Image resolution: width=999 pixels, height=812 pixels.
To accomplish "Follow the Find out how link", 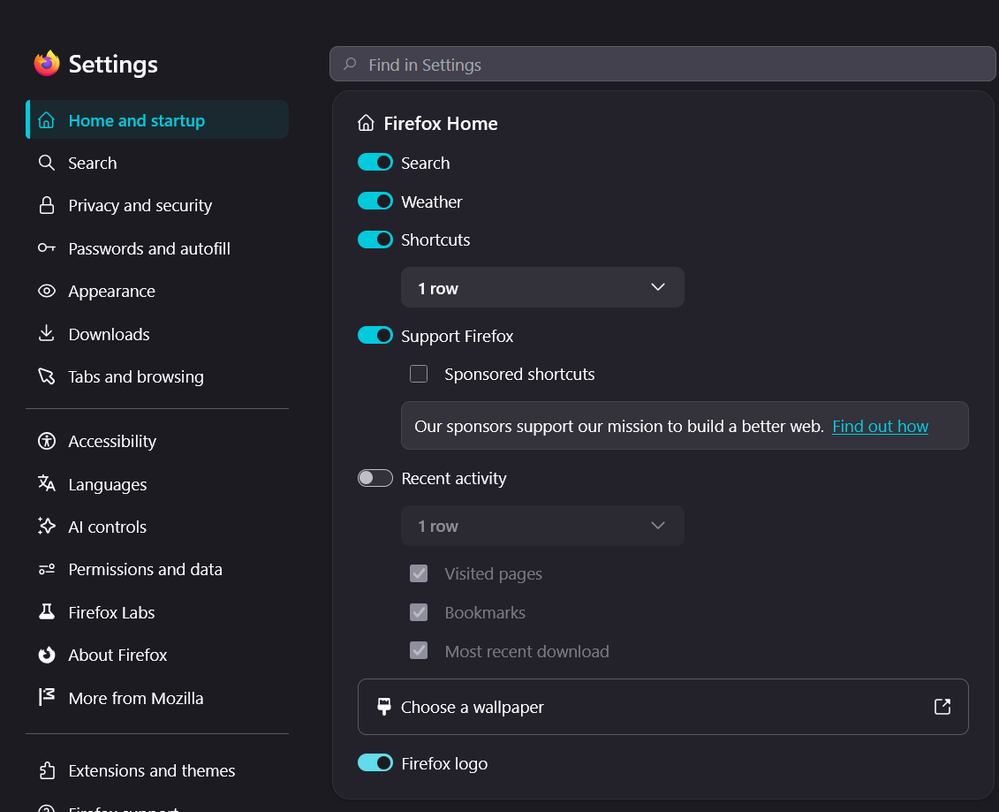I will (x=880, y=426).
